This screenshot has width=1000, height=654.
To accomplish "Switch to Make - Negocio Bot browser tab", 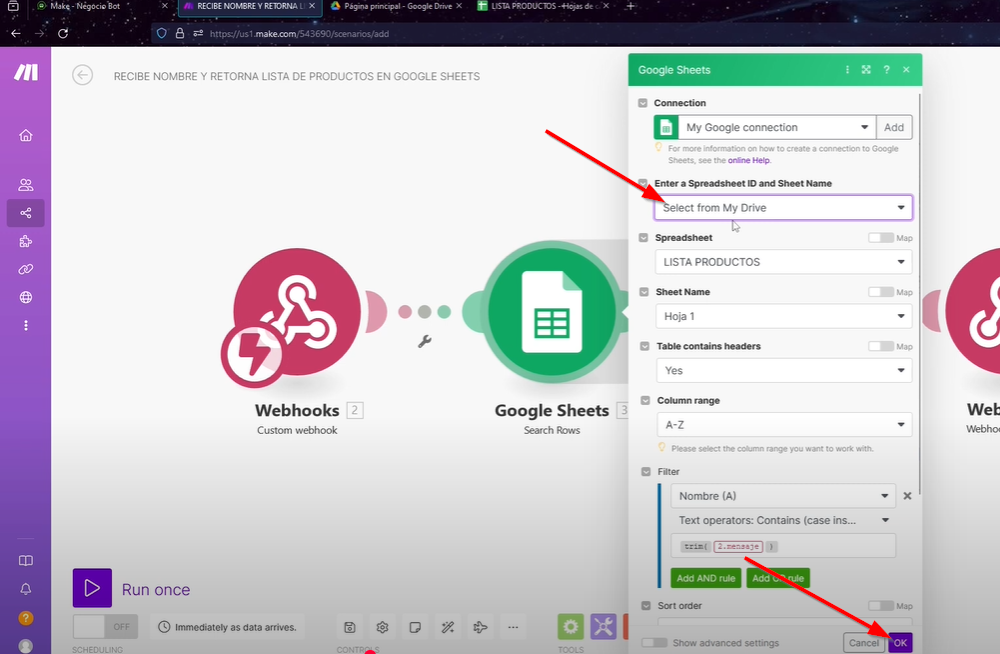I will coord(103,6).
